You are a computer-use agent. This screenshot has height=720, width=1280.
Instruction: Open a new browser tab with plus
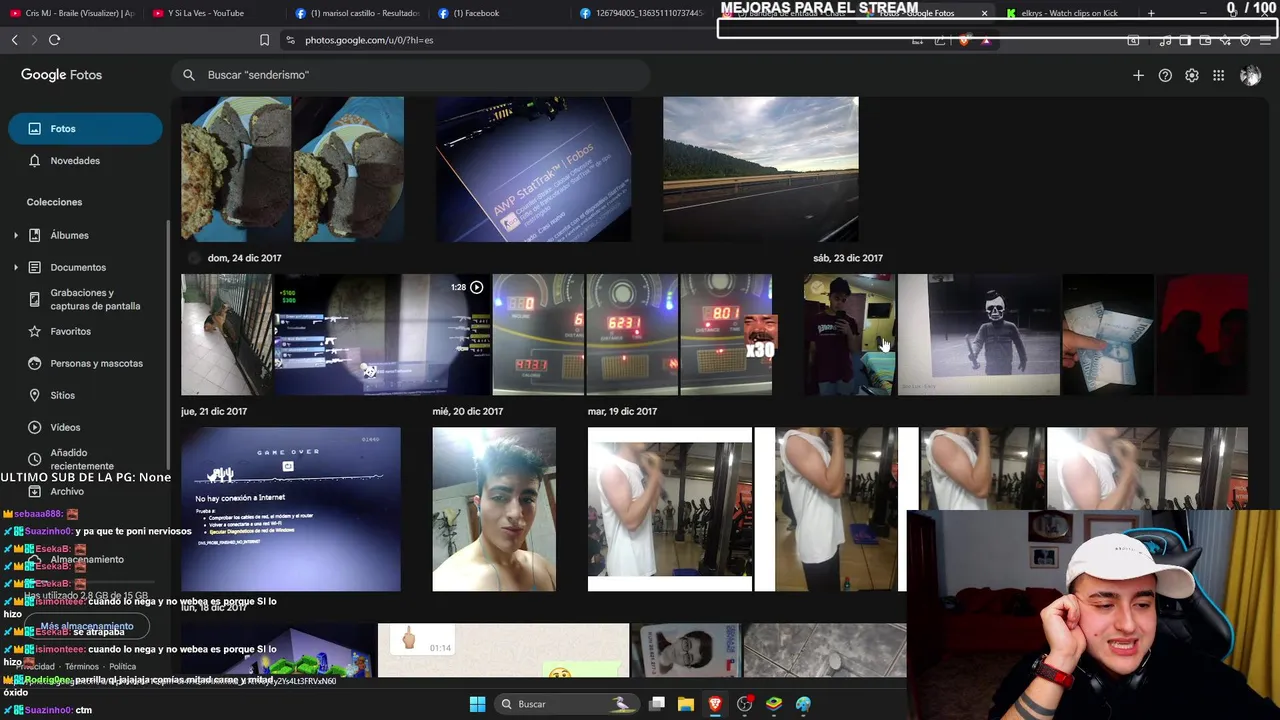coord(1151,13)
